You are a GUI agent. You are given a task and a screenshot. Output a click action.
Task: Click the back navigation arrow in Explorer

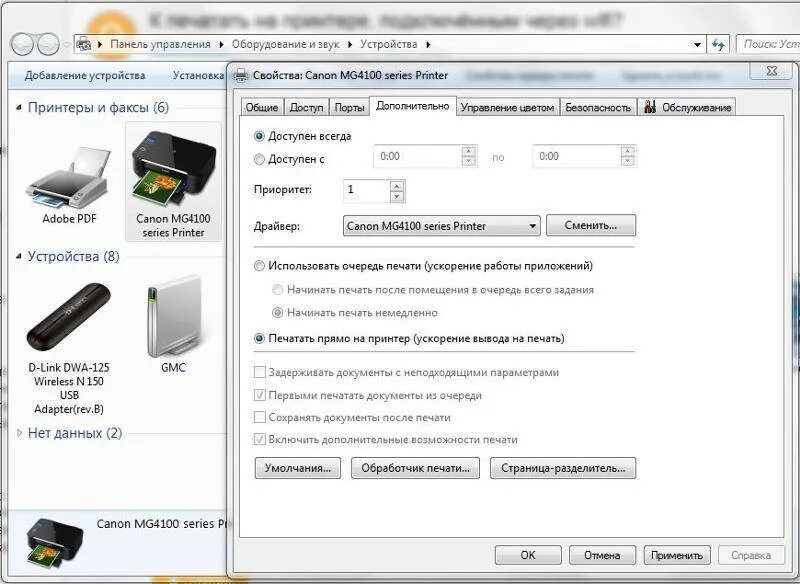click(22, 45)
